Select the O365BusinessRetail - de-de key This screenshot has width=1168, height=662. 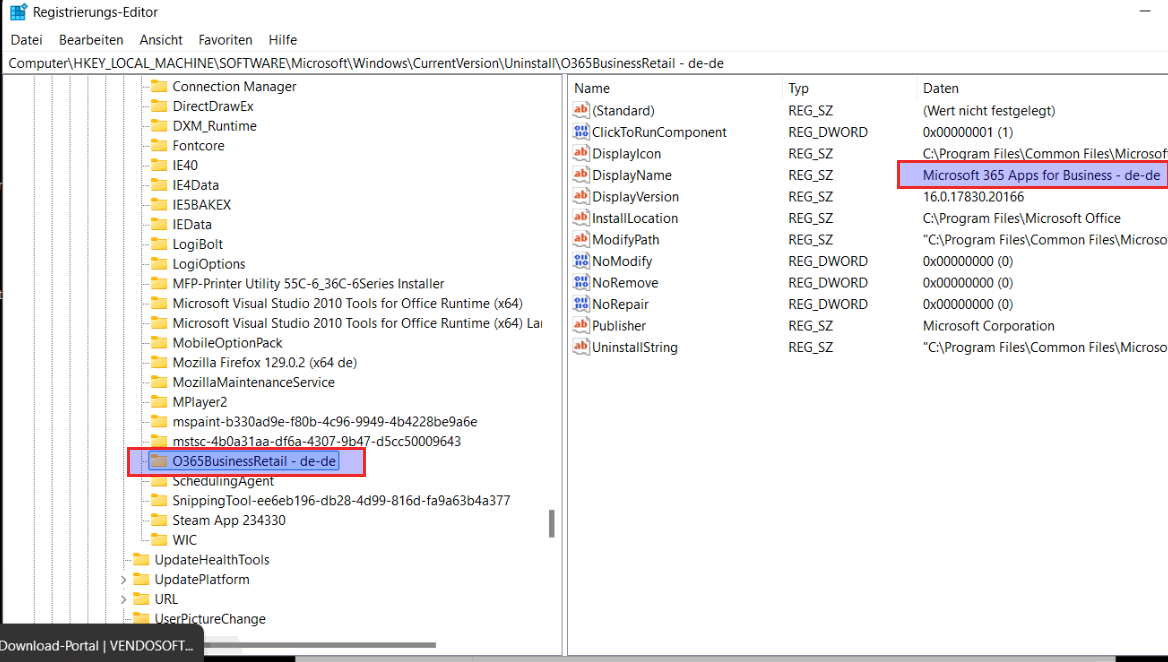[x=254, y=461]
